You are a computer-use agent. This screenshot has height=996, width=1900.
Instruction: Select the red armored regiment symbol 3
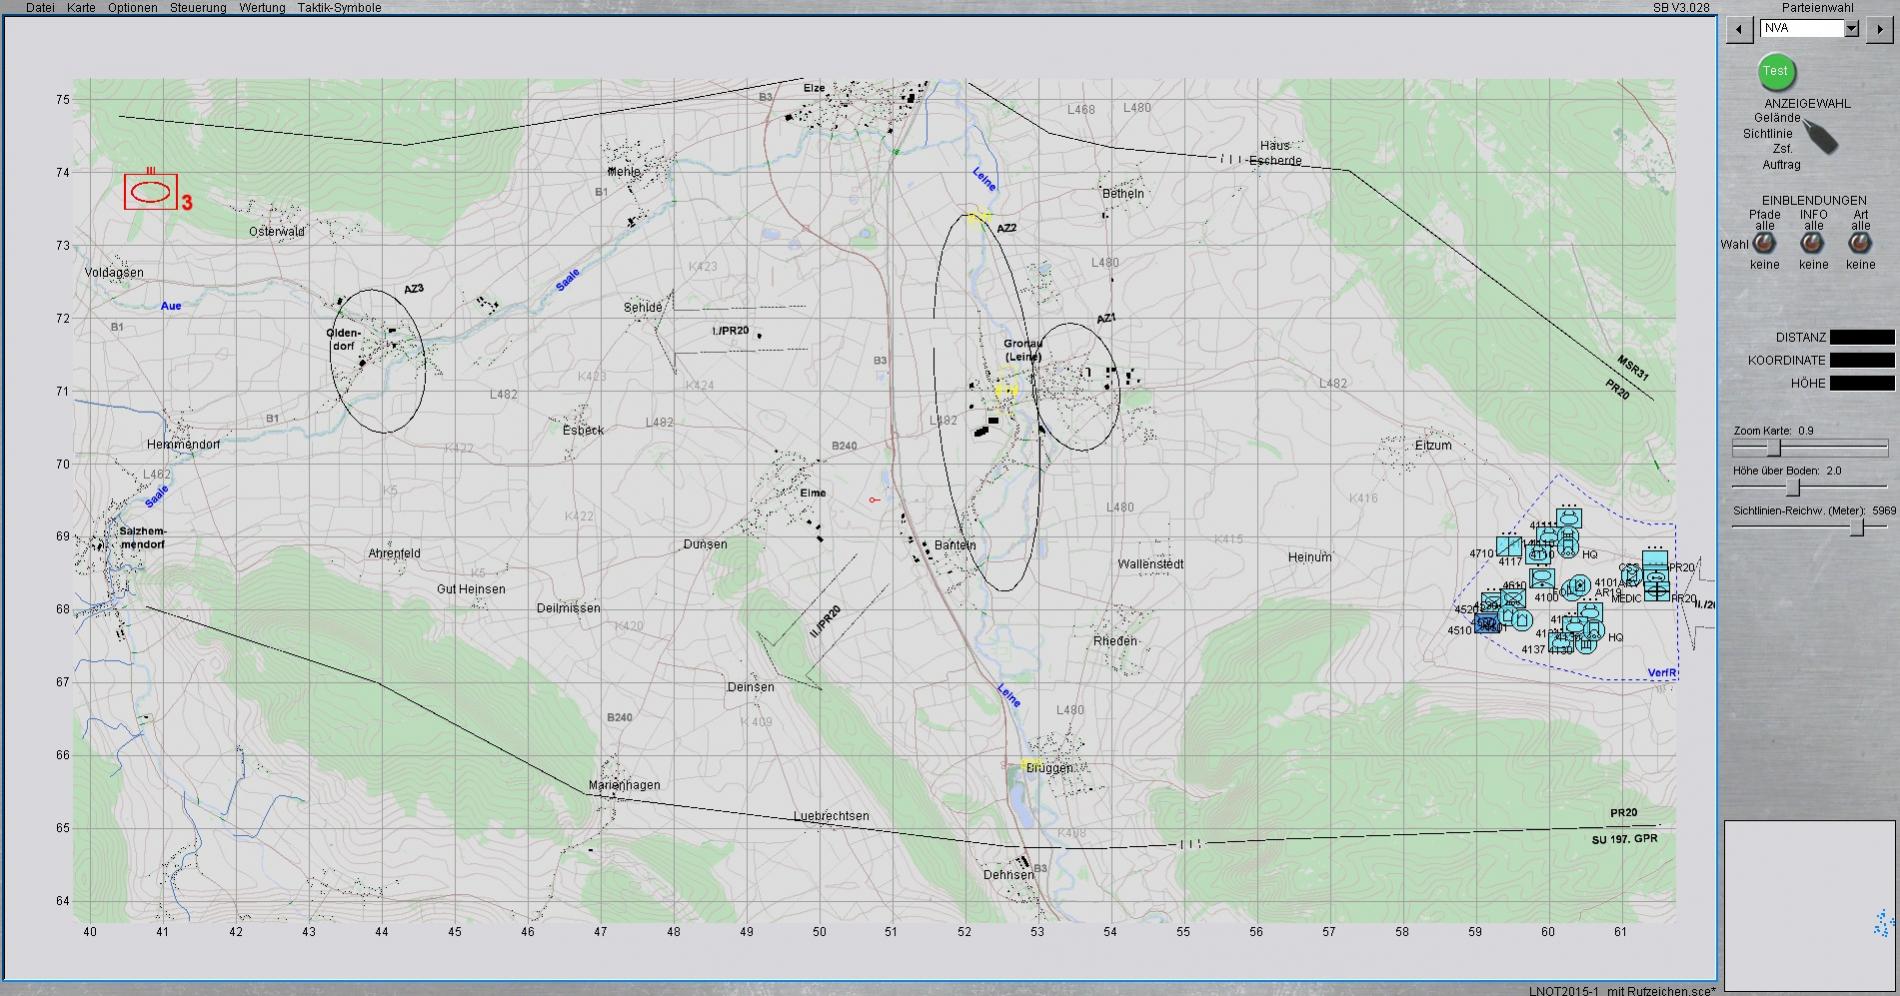pos(151,191)
